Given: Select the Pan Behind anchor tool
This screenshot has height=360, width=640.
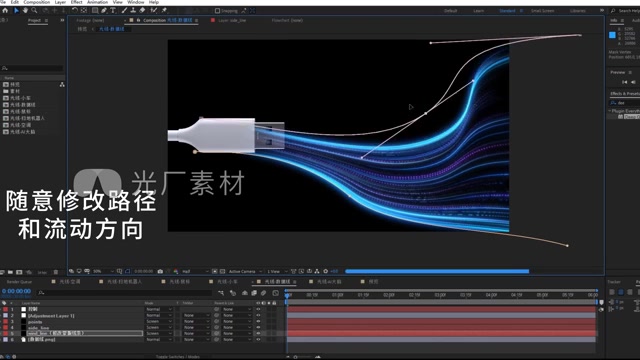Looking at the screenshot, I should (84, 10).
